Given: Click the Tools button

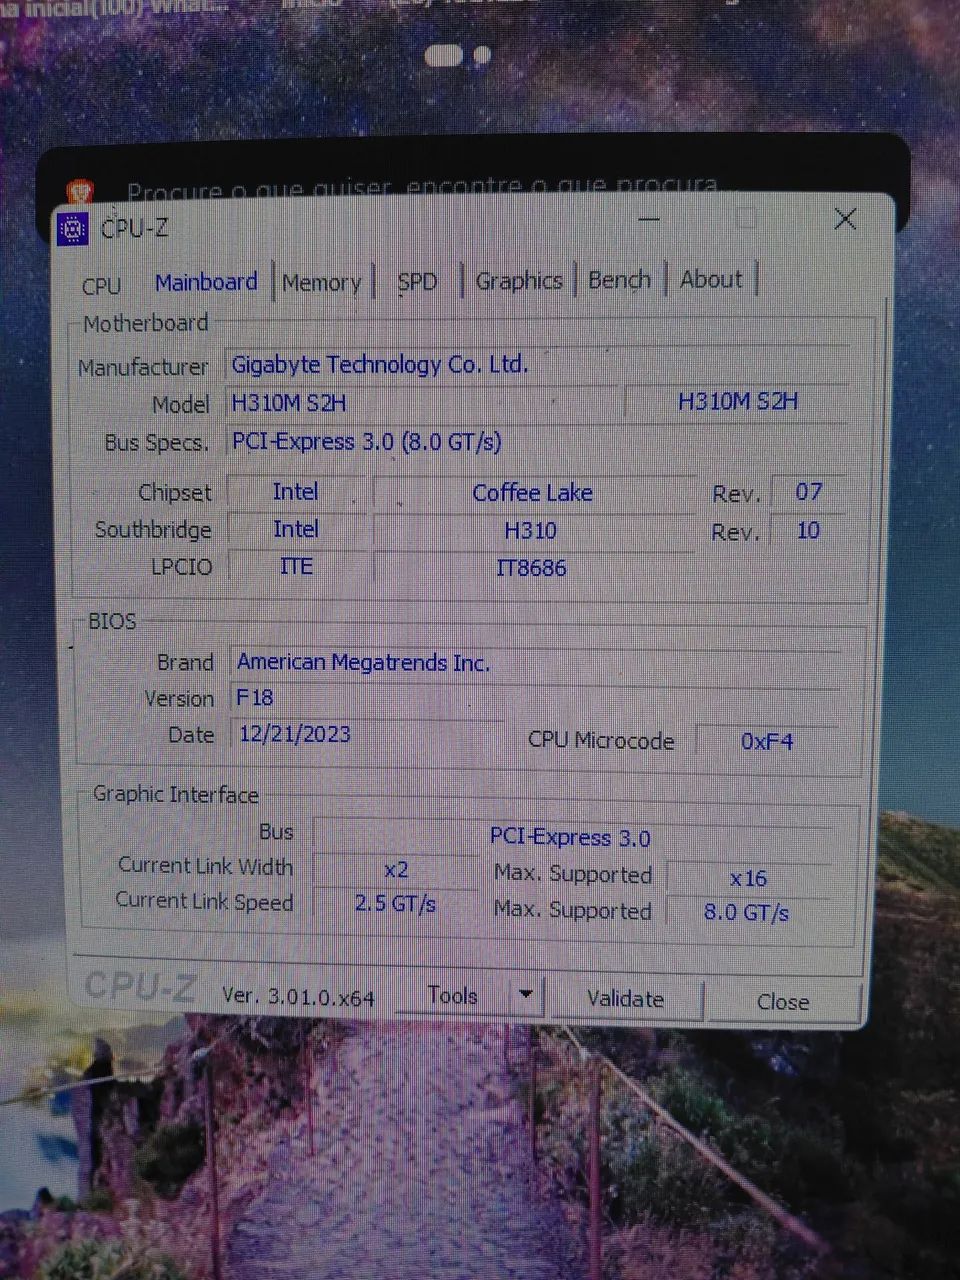Looking at the screenshot, I should tap(452, 996).
